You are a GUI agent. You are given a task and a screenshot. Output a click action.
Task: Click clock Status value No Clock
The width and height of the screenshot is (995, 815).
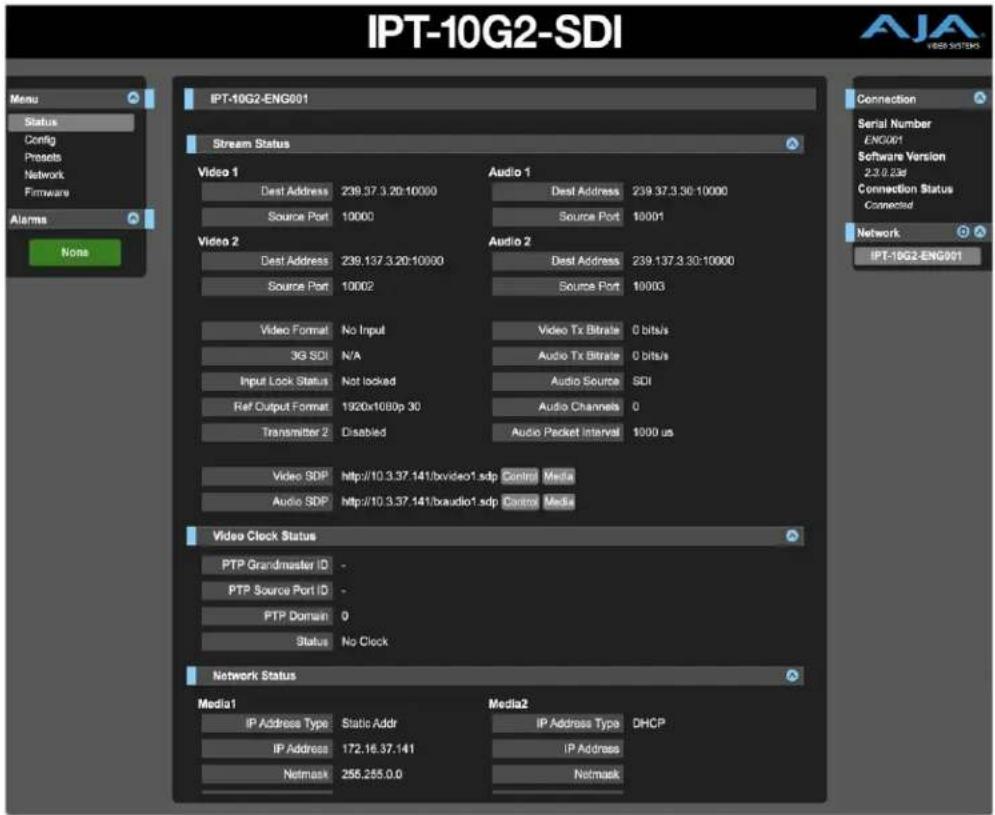click(365, 641)
